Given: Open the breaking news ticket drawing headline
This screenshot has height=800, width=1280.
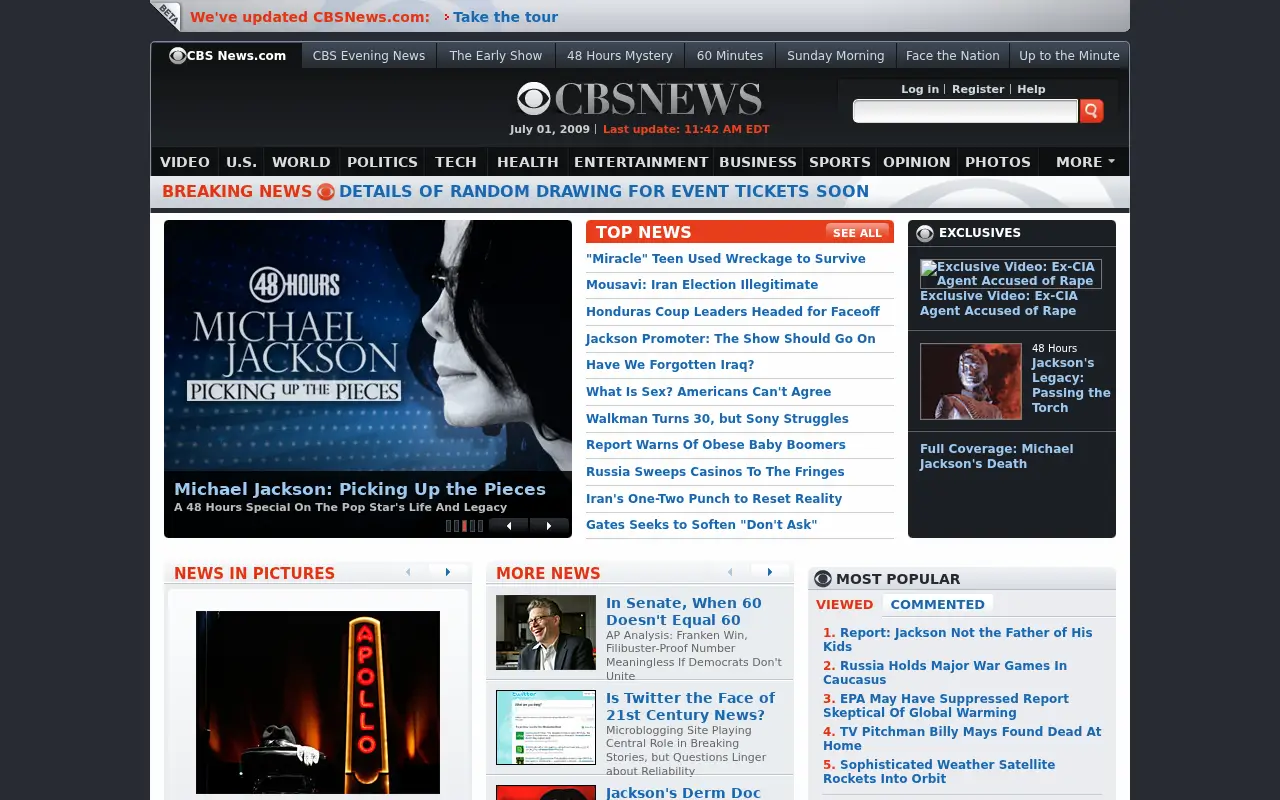Looking at the screenshot, I should [x=604, y=192].
